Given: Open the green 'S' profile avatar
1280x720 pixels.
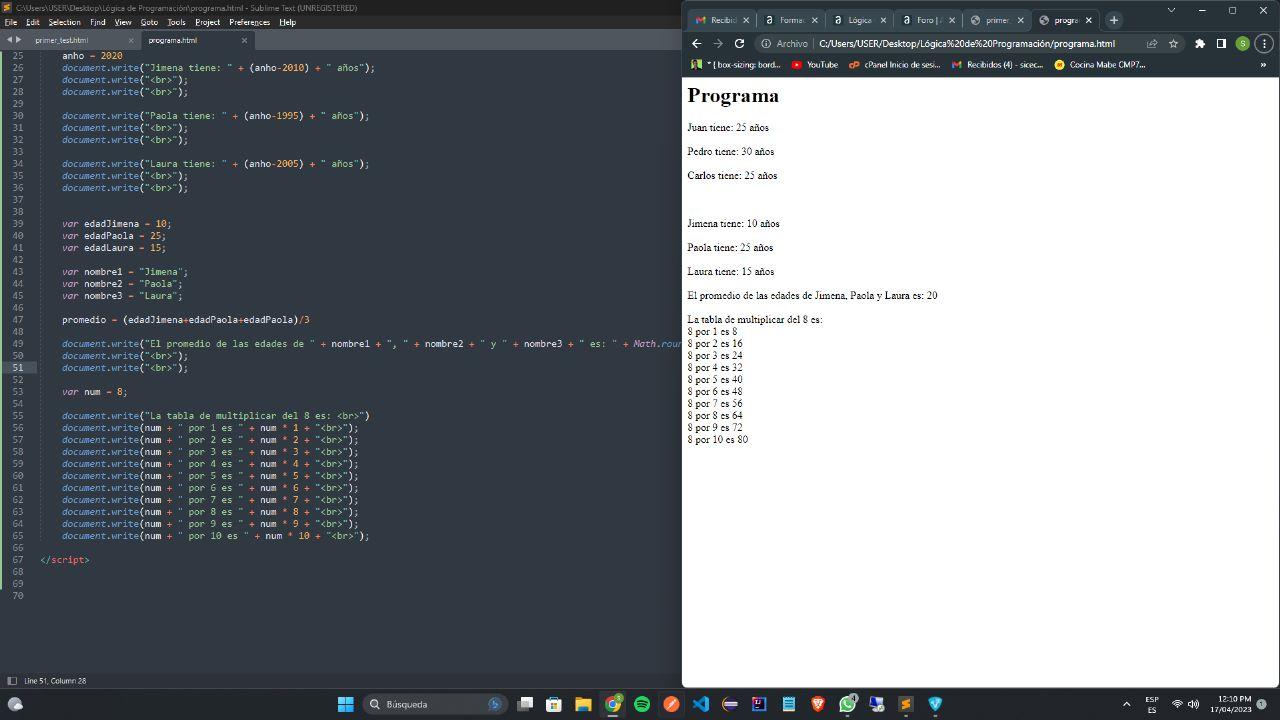Looking at the screenshot, I should [x=1243, y=43].
